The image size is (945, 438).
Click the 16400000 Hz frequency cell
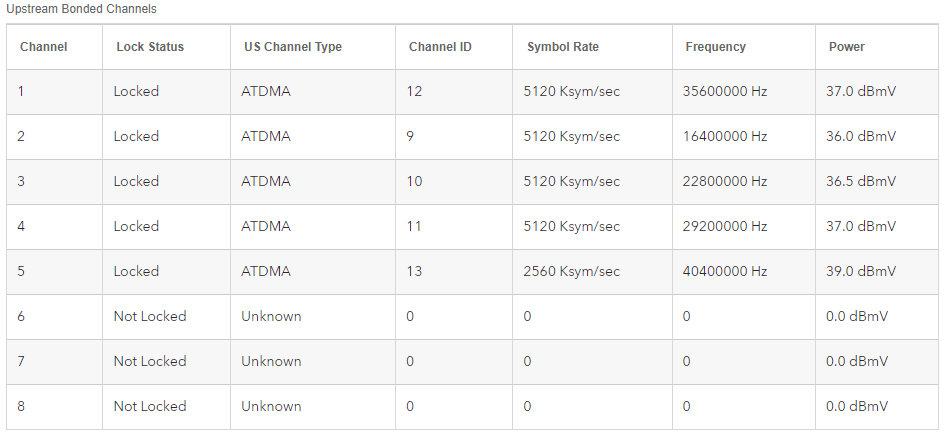(x=724, y=137)
